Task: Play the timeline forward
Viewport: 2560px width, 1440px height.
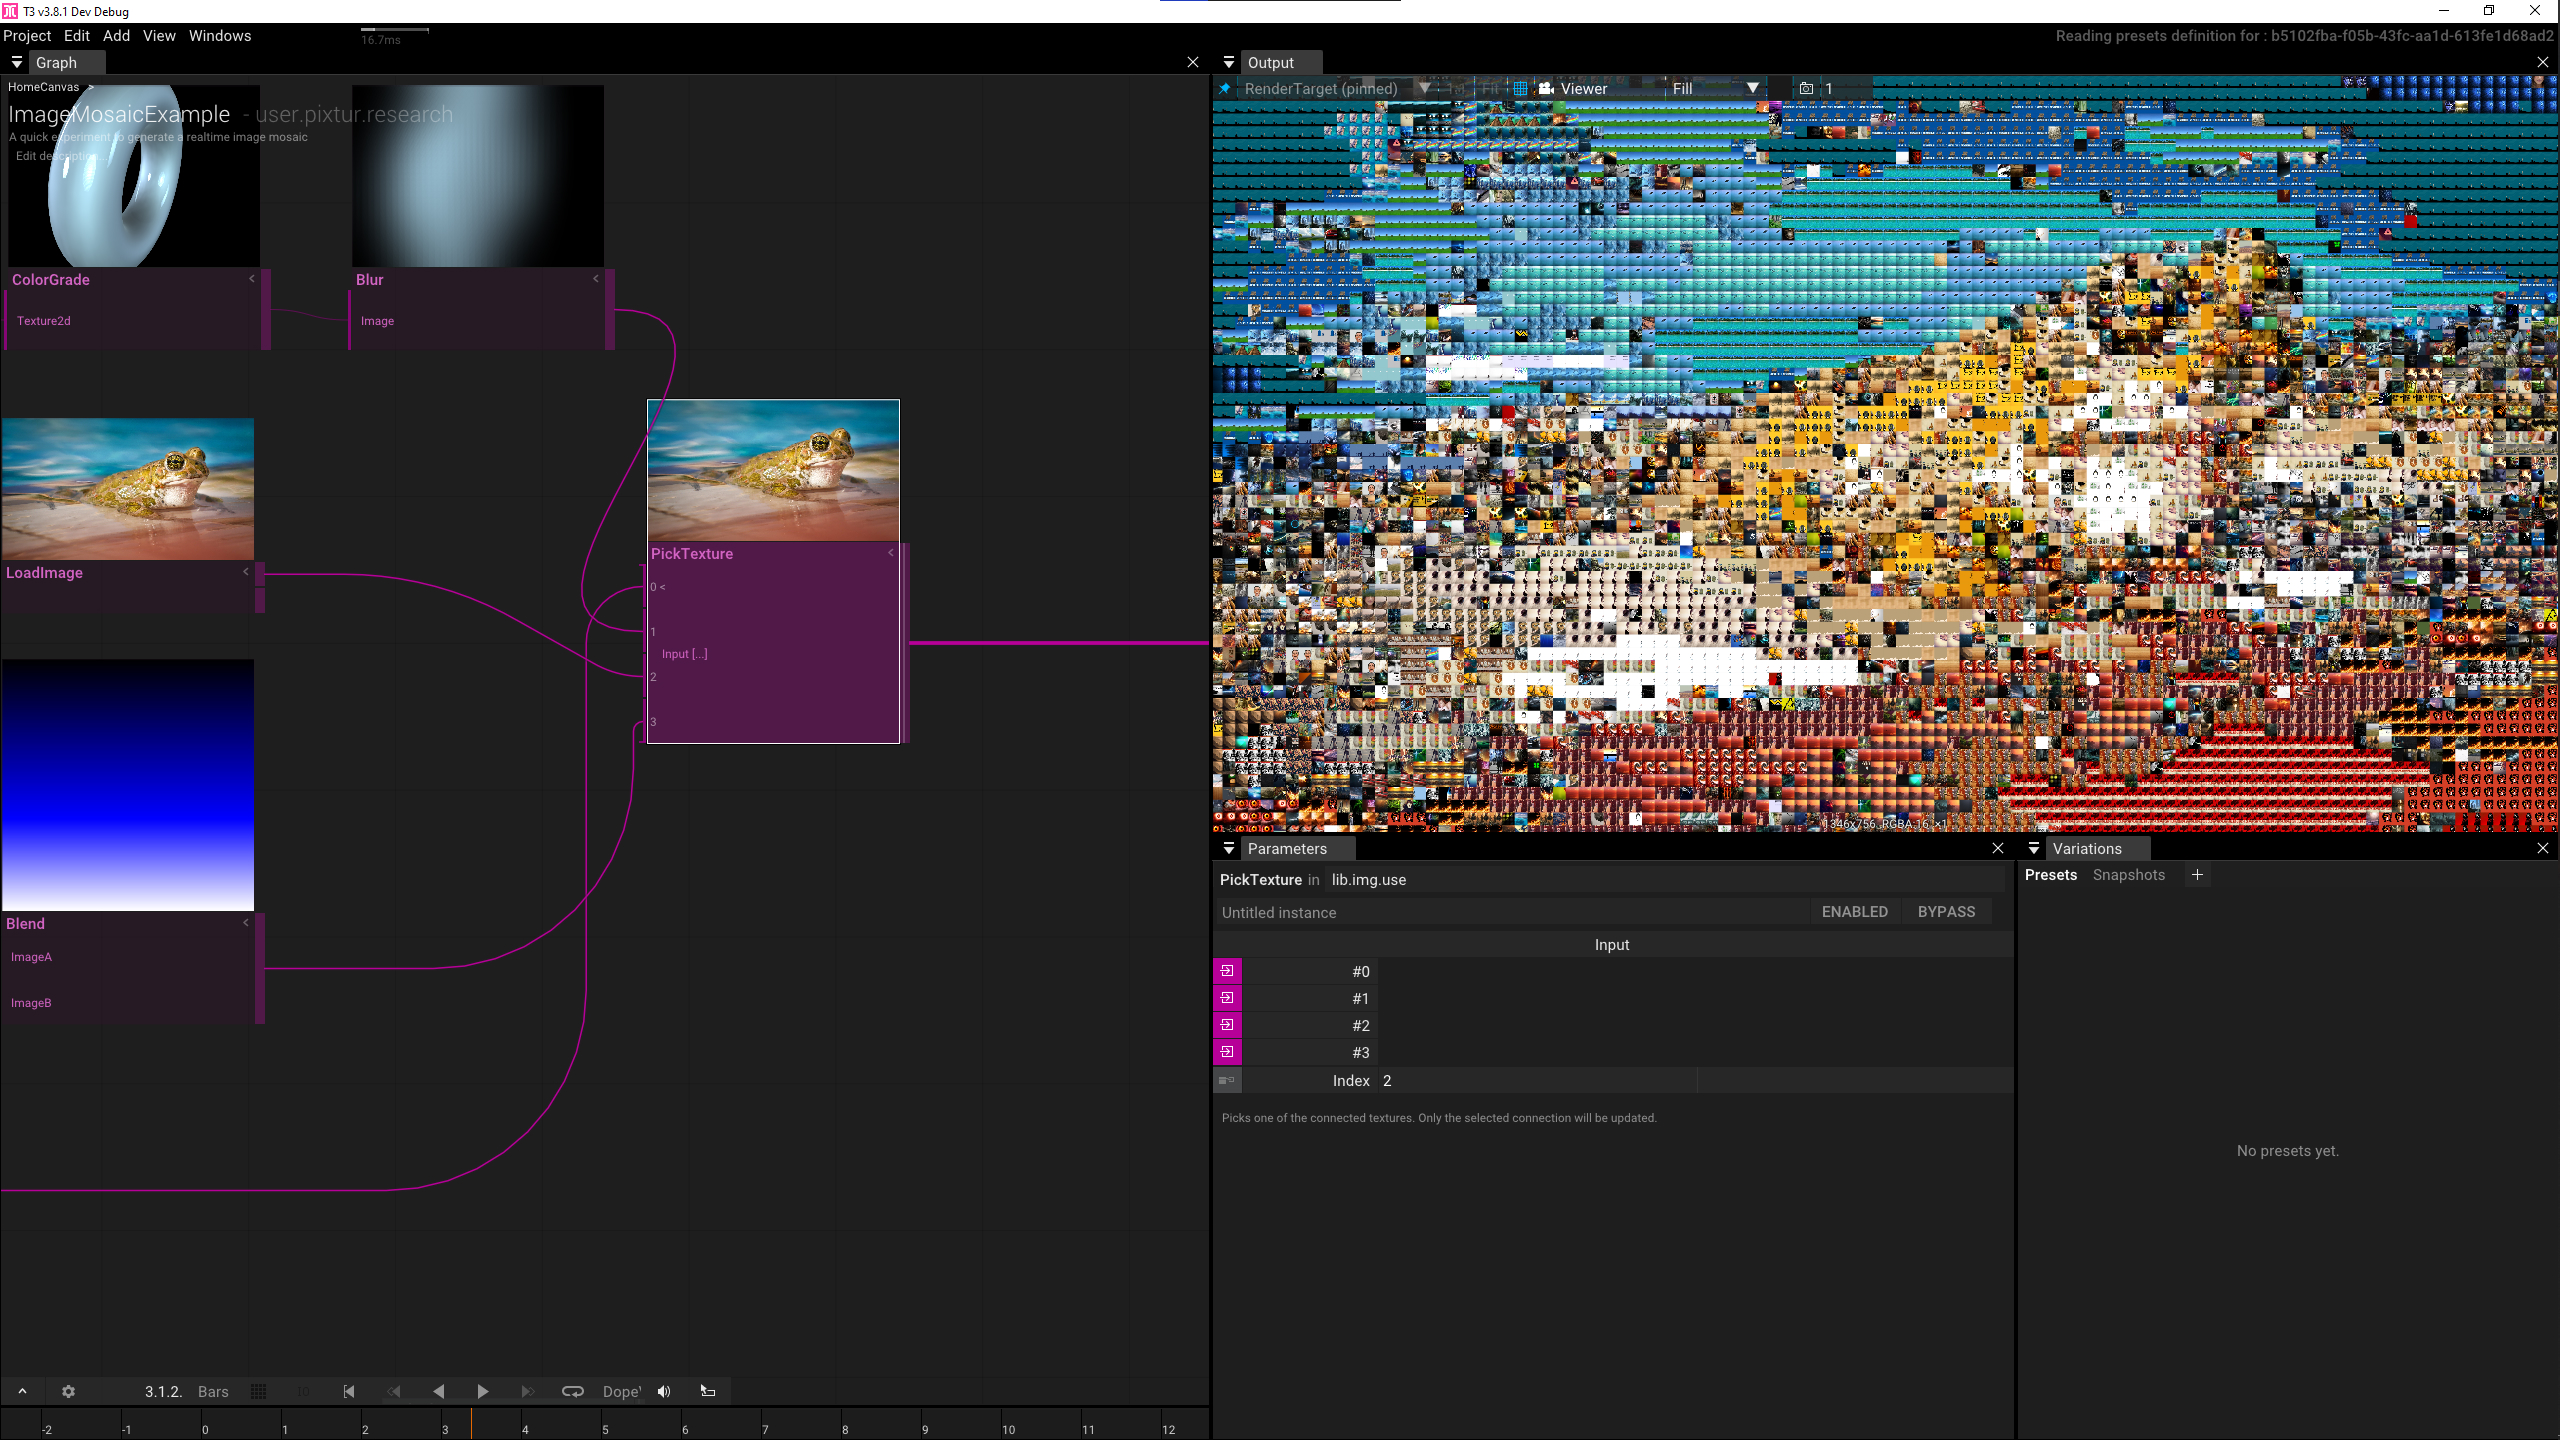Action: pos(482,1391)
